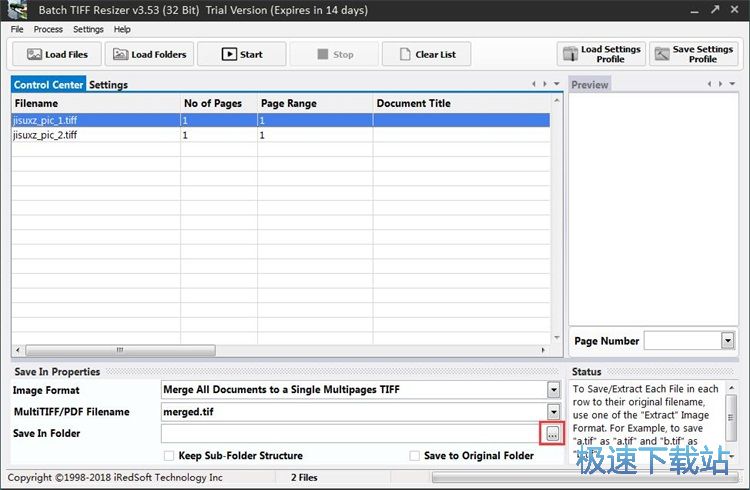The height and width of the screenshot is (490, 750).
Task: Click Control Center tabs left arrow
Action: [534, 84]
